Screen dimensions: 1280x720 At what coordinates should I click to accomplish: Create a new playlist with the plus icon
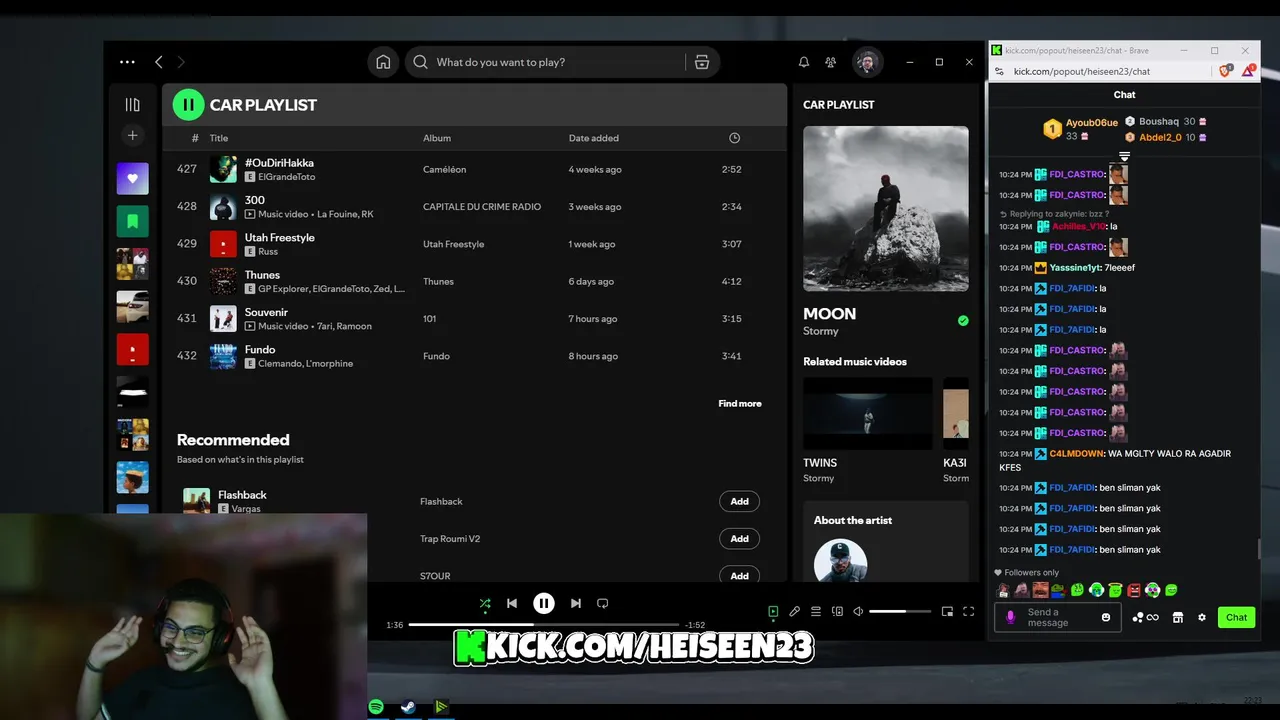[132, 135]
